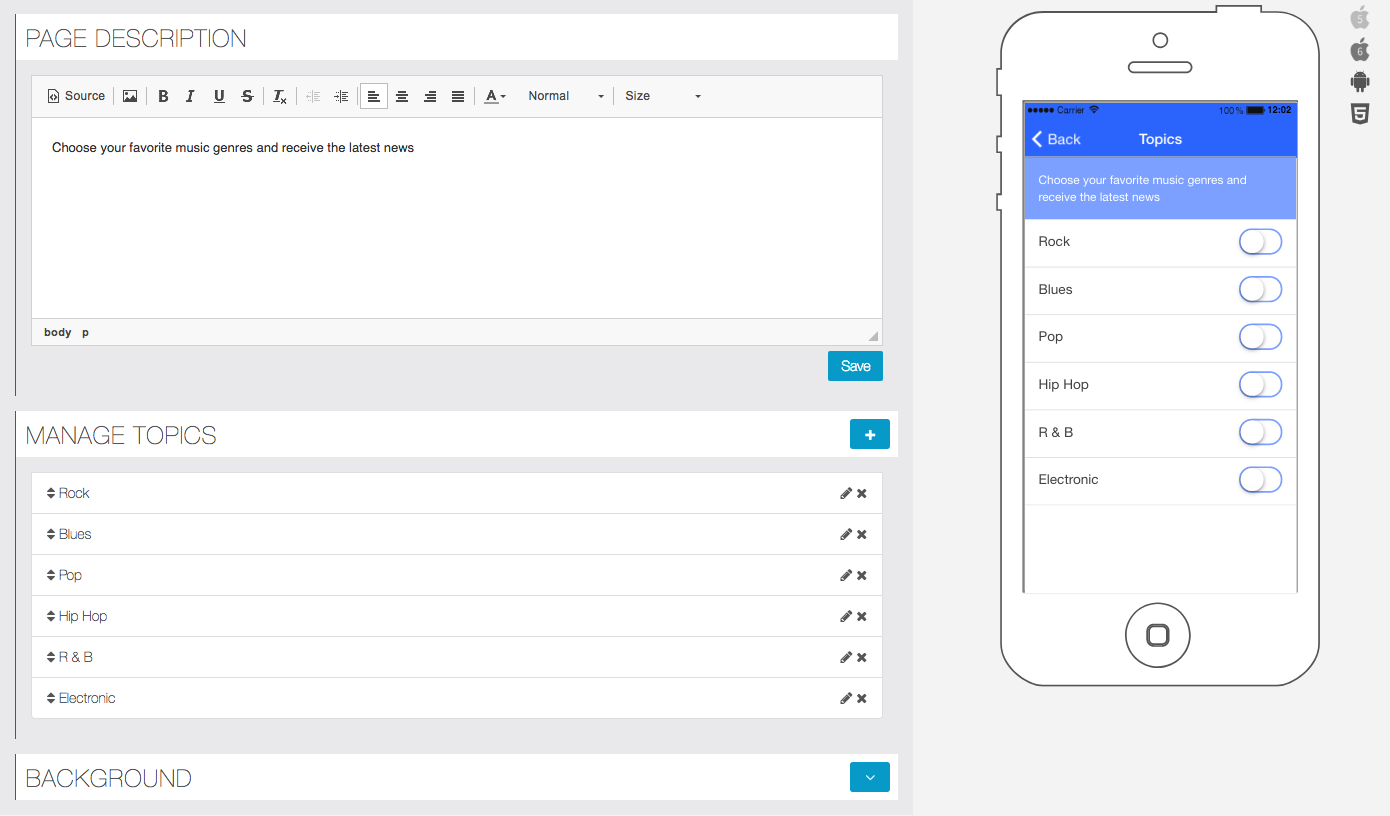Viewport: 1390px width, 816px height.
Task: Justify the text
Action: tap(458, 96)
